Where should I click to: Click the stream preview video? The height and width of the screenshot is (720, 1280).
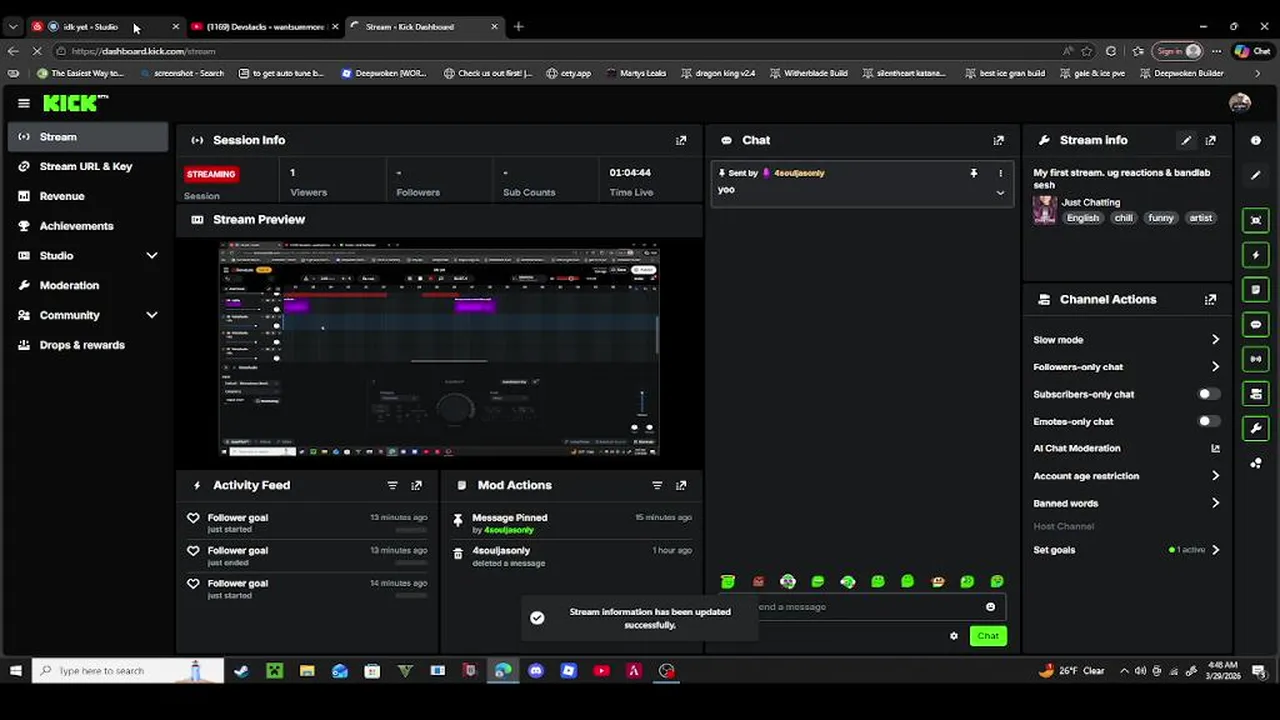click(x=439, y=349)
